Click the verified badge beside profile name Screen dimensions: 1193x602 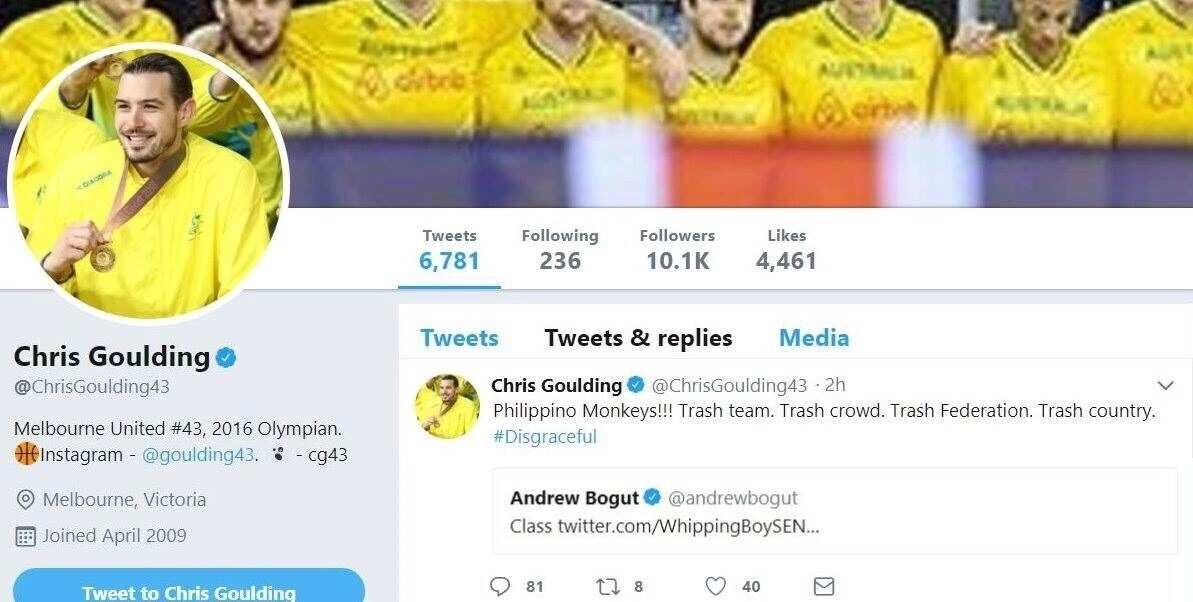point(226,357)
